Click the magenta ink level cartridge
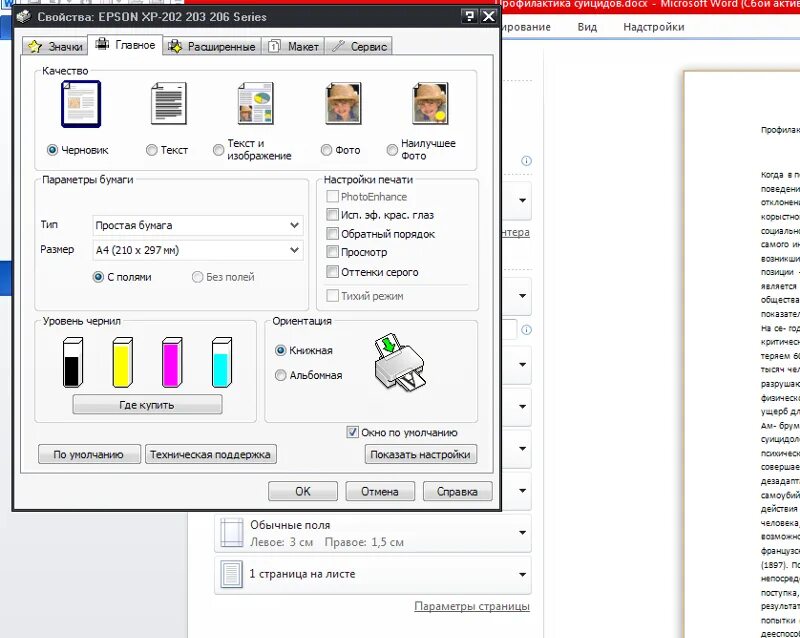Screen dimensions: 800x638 [172, 362]
